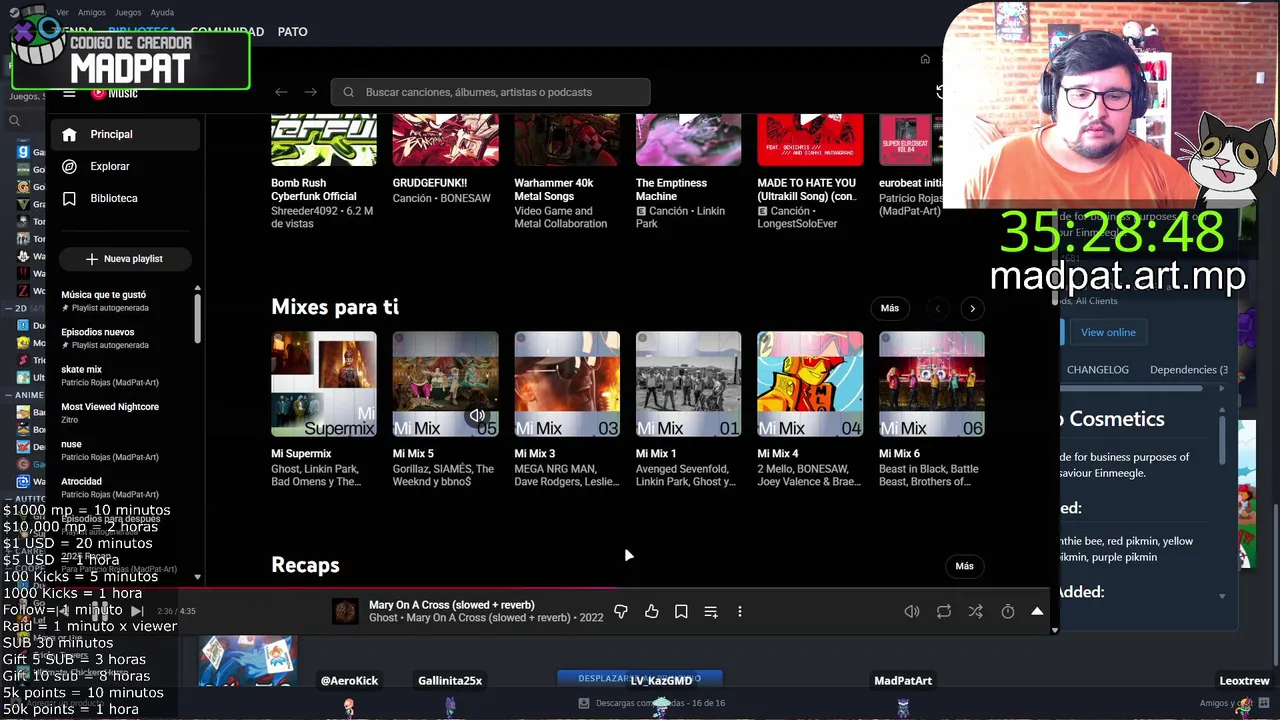Open Steam COMUNIDAD tab
Viewport: 1280px width, 720px height.
(228, 32)
